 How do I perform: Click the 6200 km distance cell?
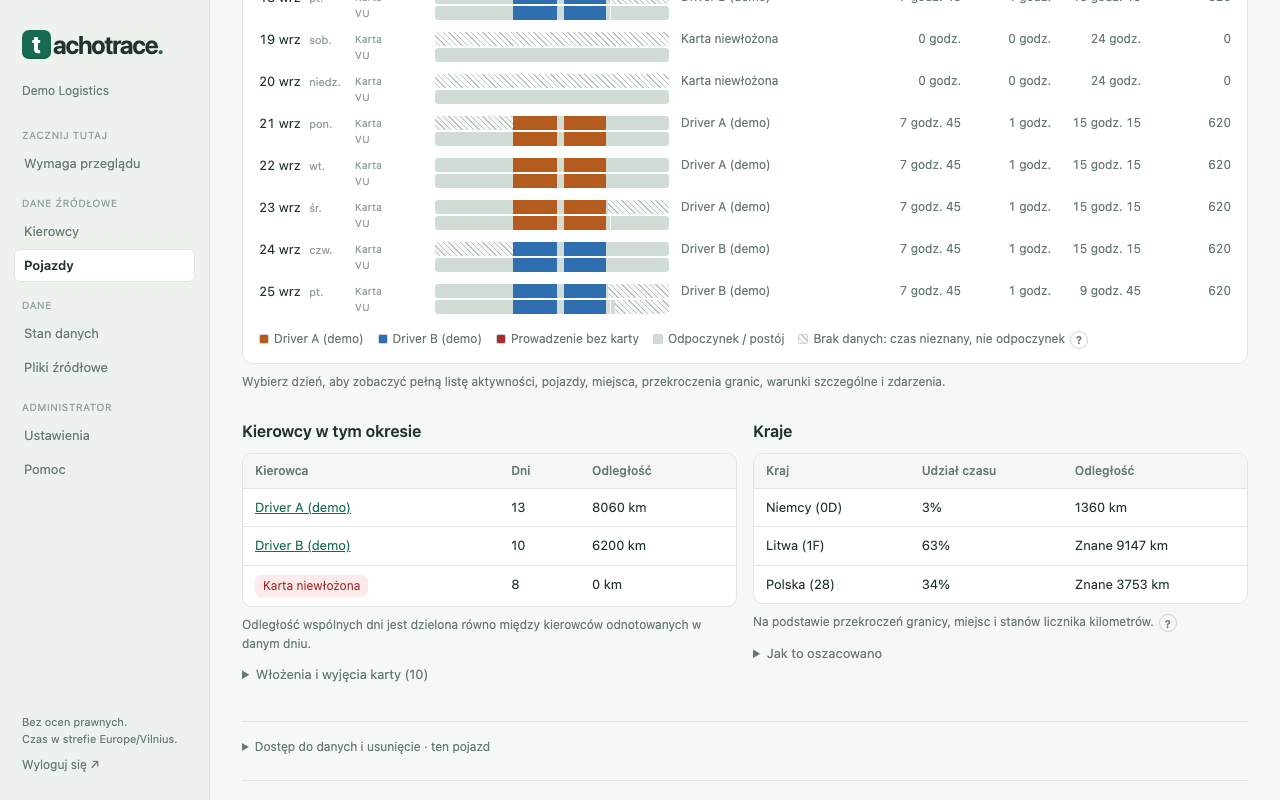pyautogui.click(x=619, y=546)
